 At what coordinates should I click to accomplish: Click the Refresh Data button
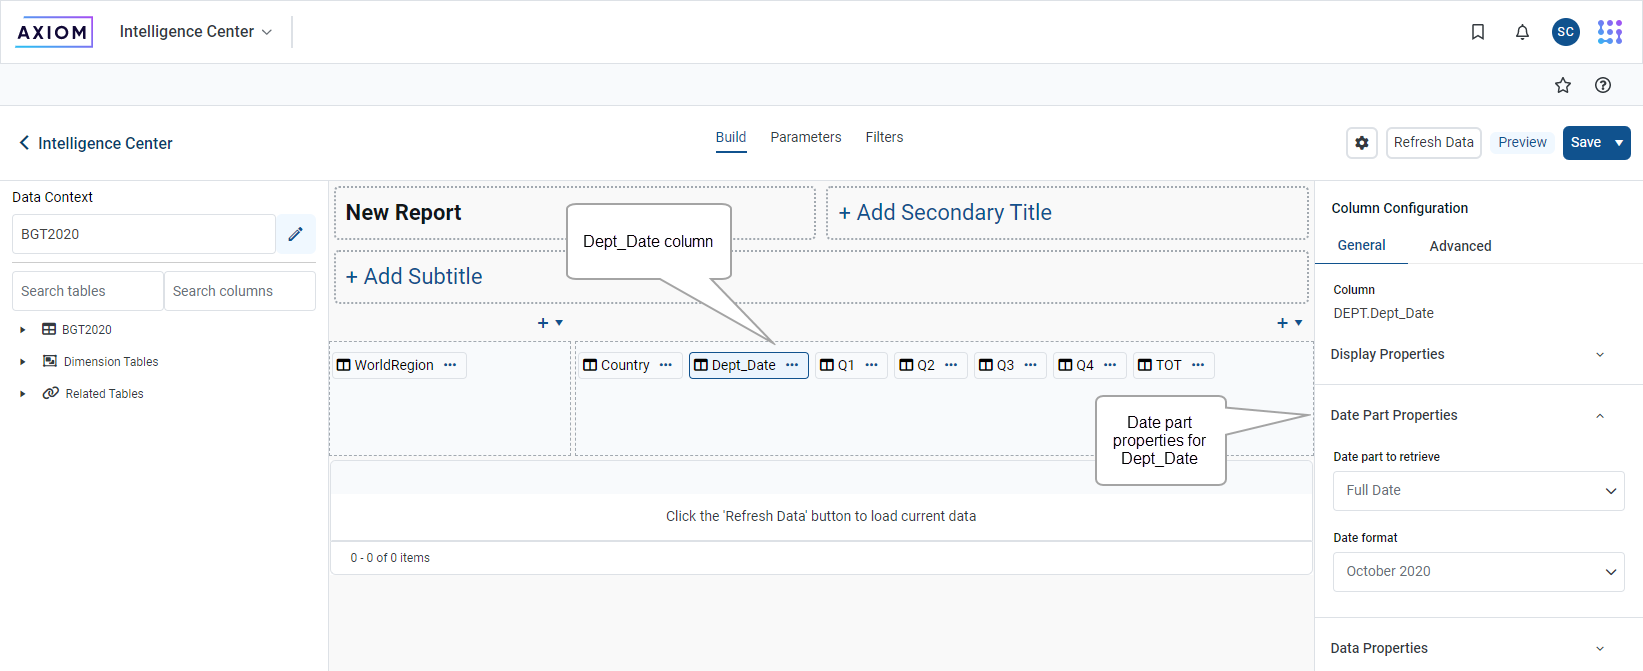click(1433, 143)
